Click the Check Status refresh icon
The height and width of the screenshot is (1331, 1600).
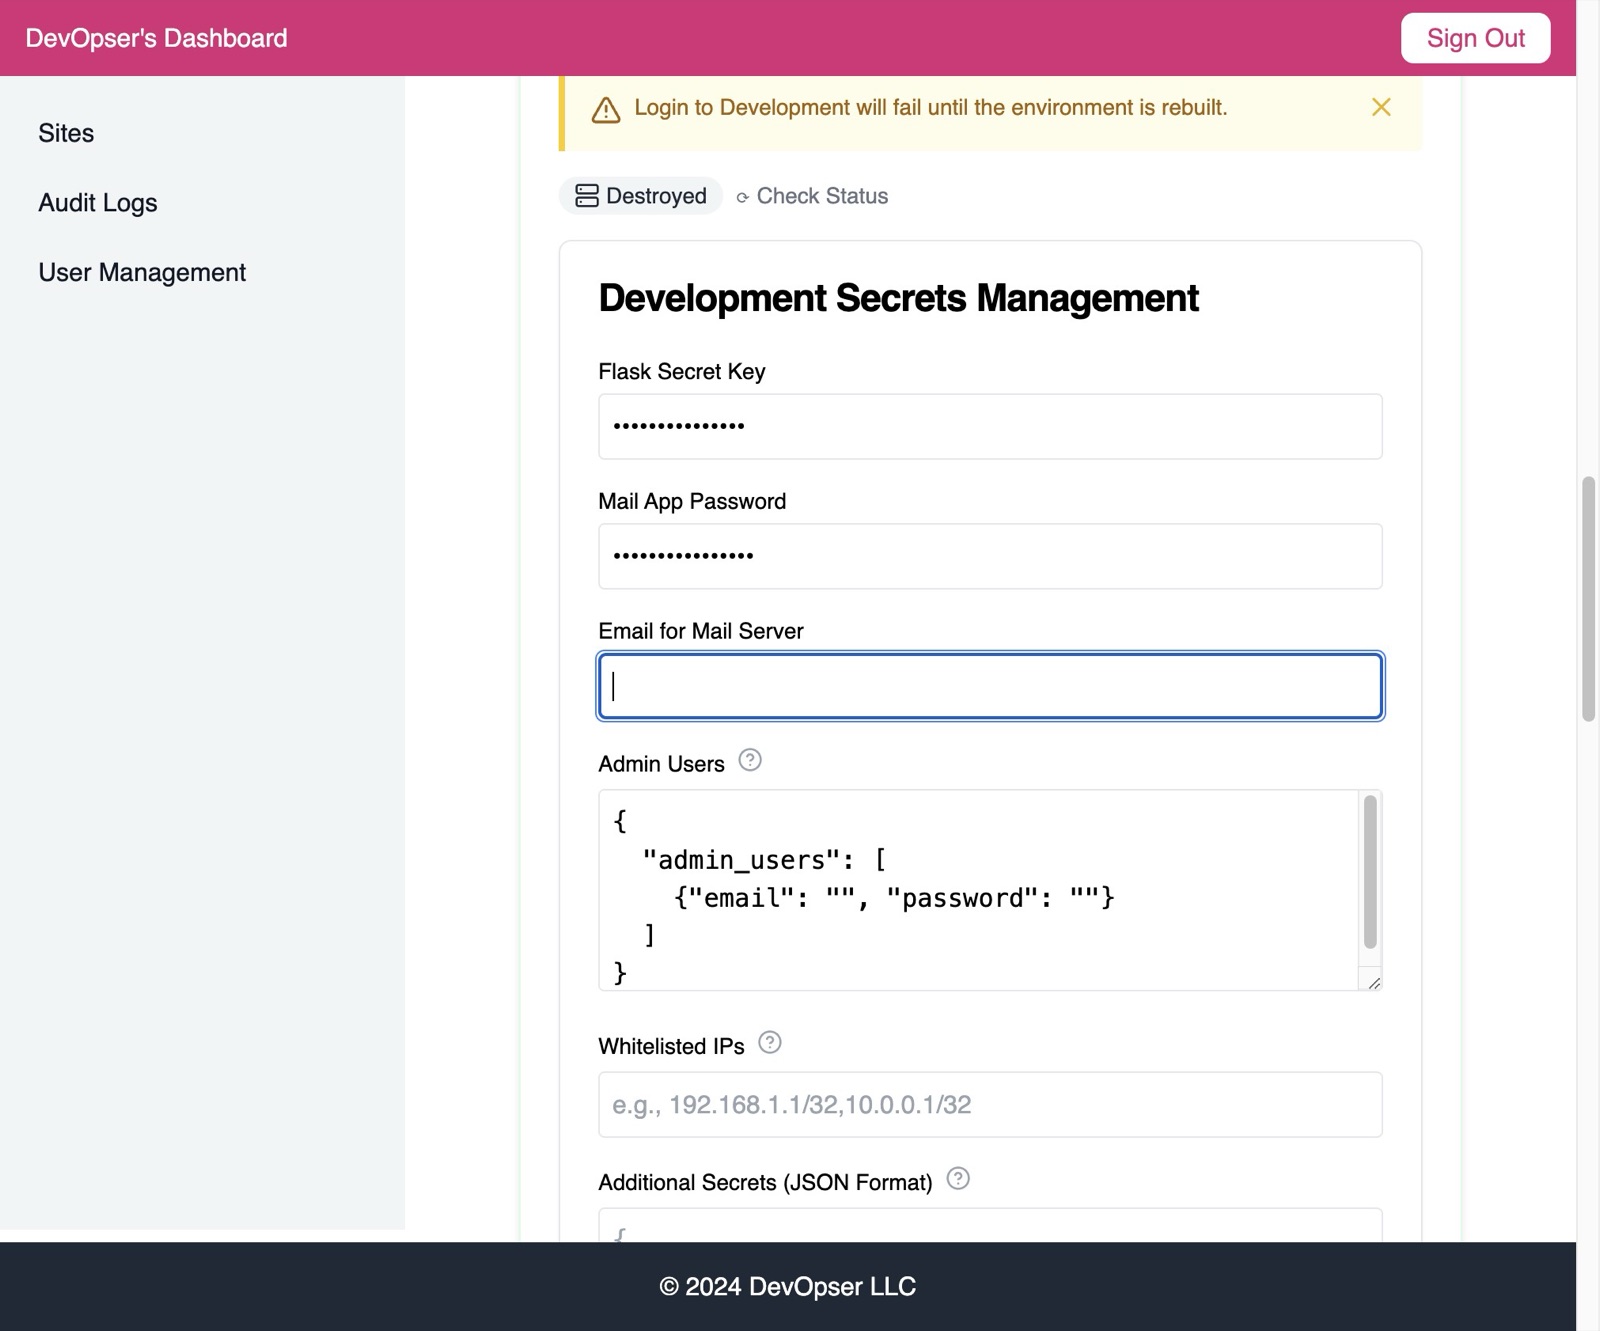point(742,198)
